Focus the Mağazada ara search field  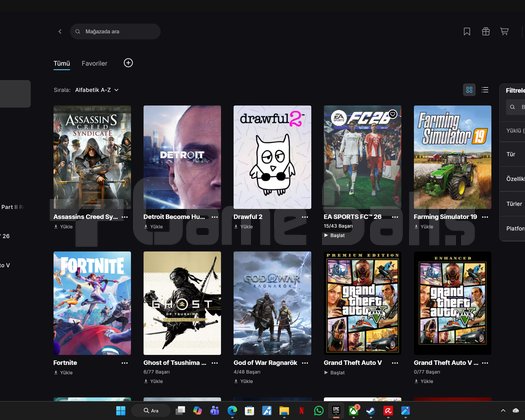coord(115,31)
